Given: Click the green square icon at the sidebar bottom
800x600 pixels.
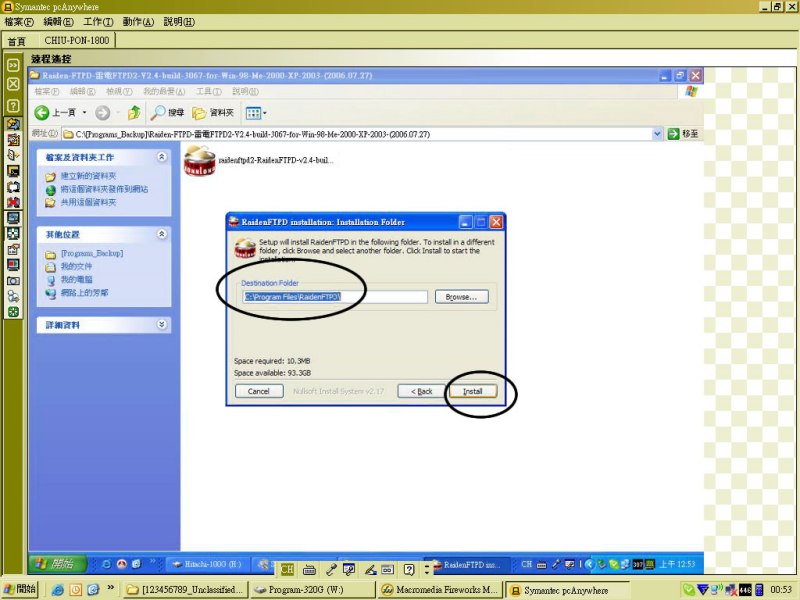Looking at the screenshot, I should coord(13,312).
